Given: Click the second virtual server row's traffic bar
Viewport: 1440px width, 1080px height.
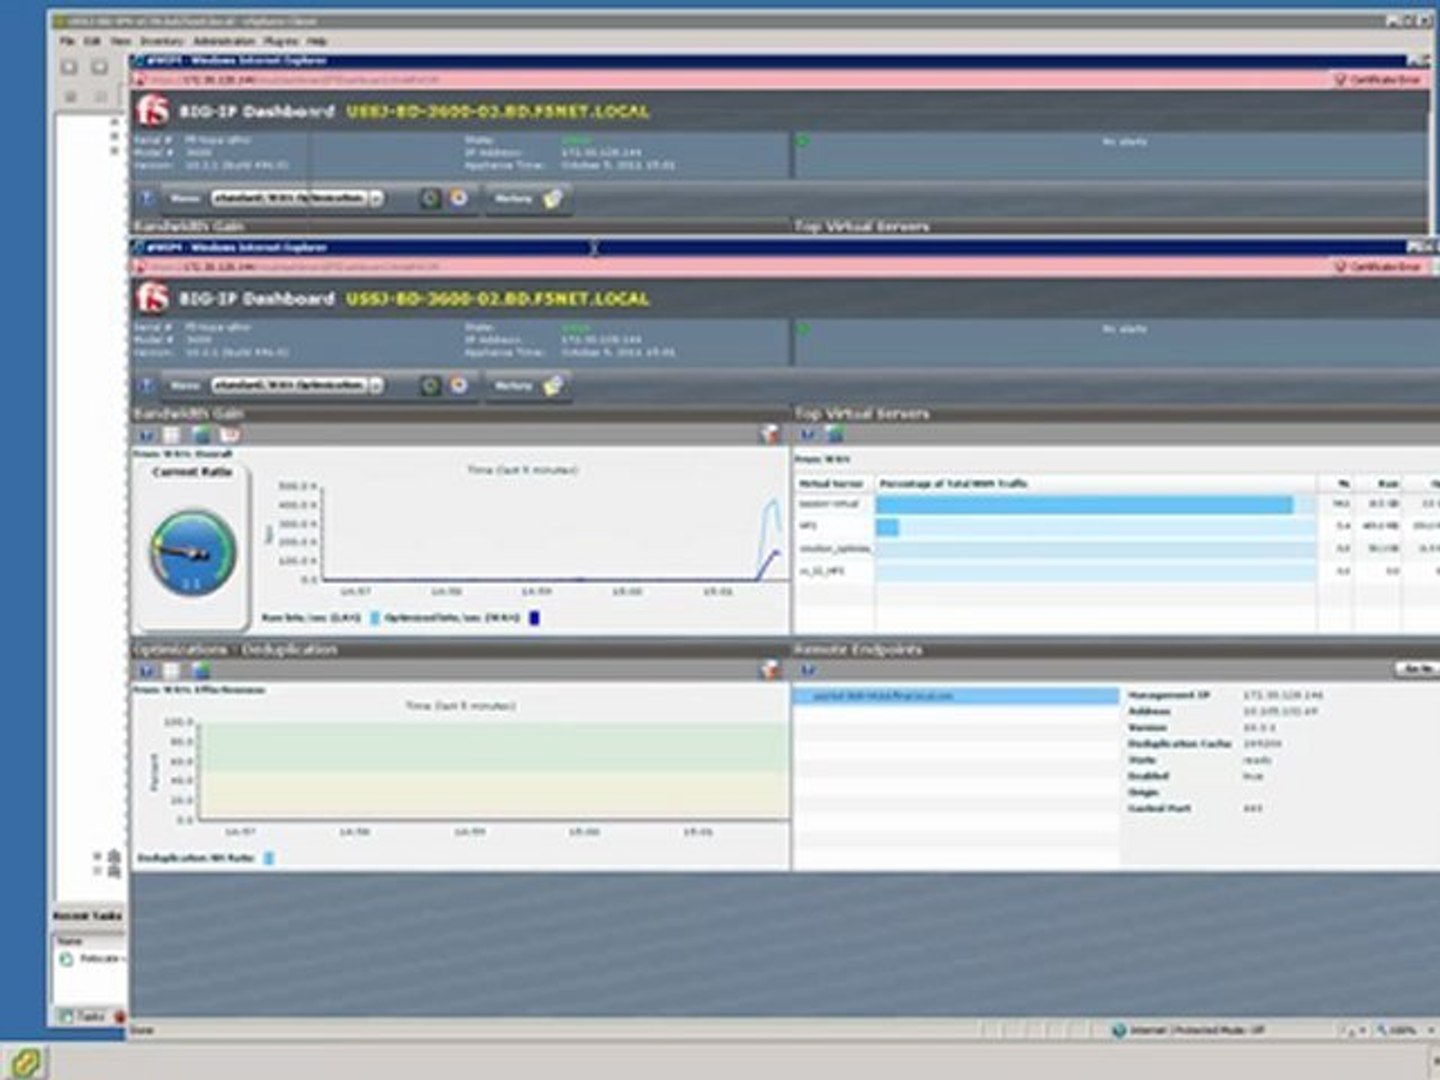Looking at the screenshot, I should [887, 527].
